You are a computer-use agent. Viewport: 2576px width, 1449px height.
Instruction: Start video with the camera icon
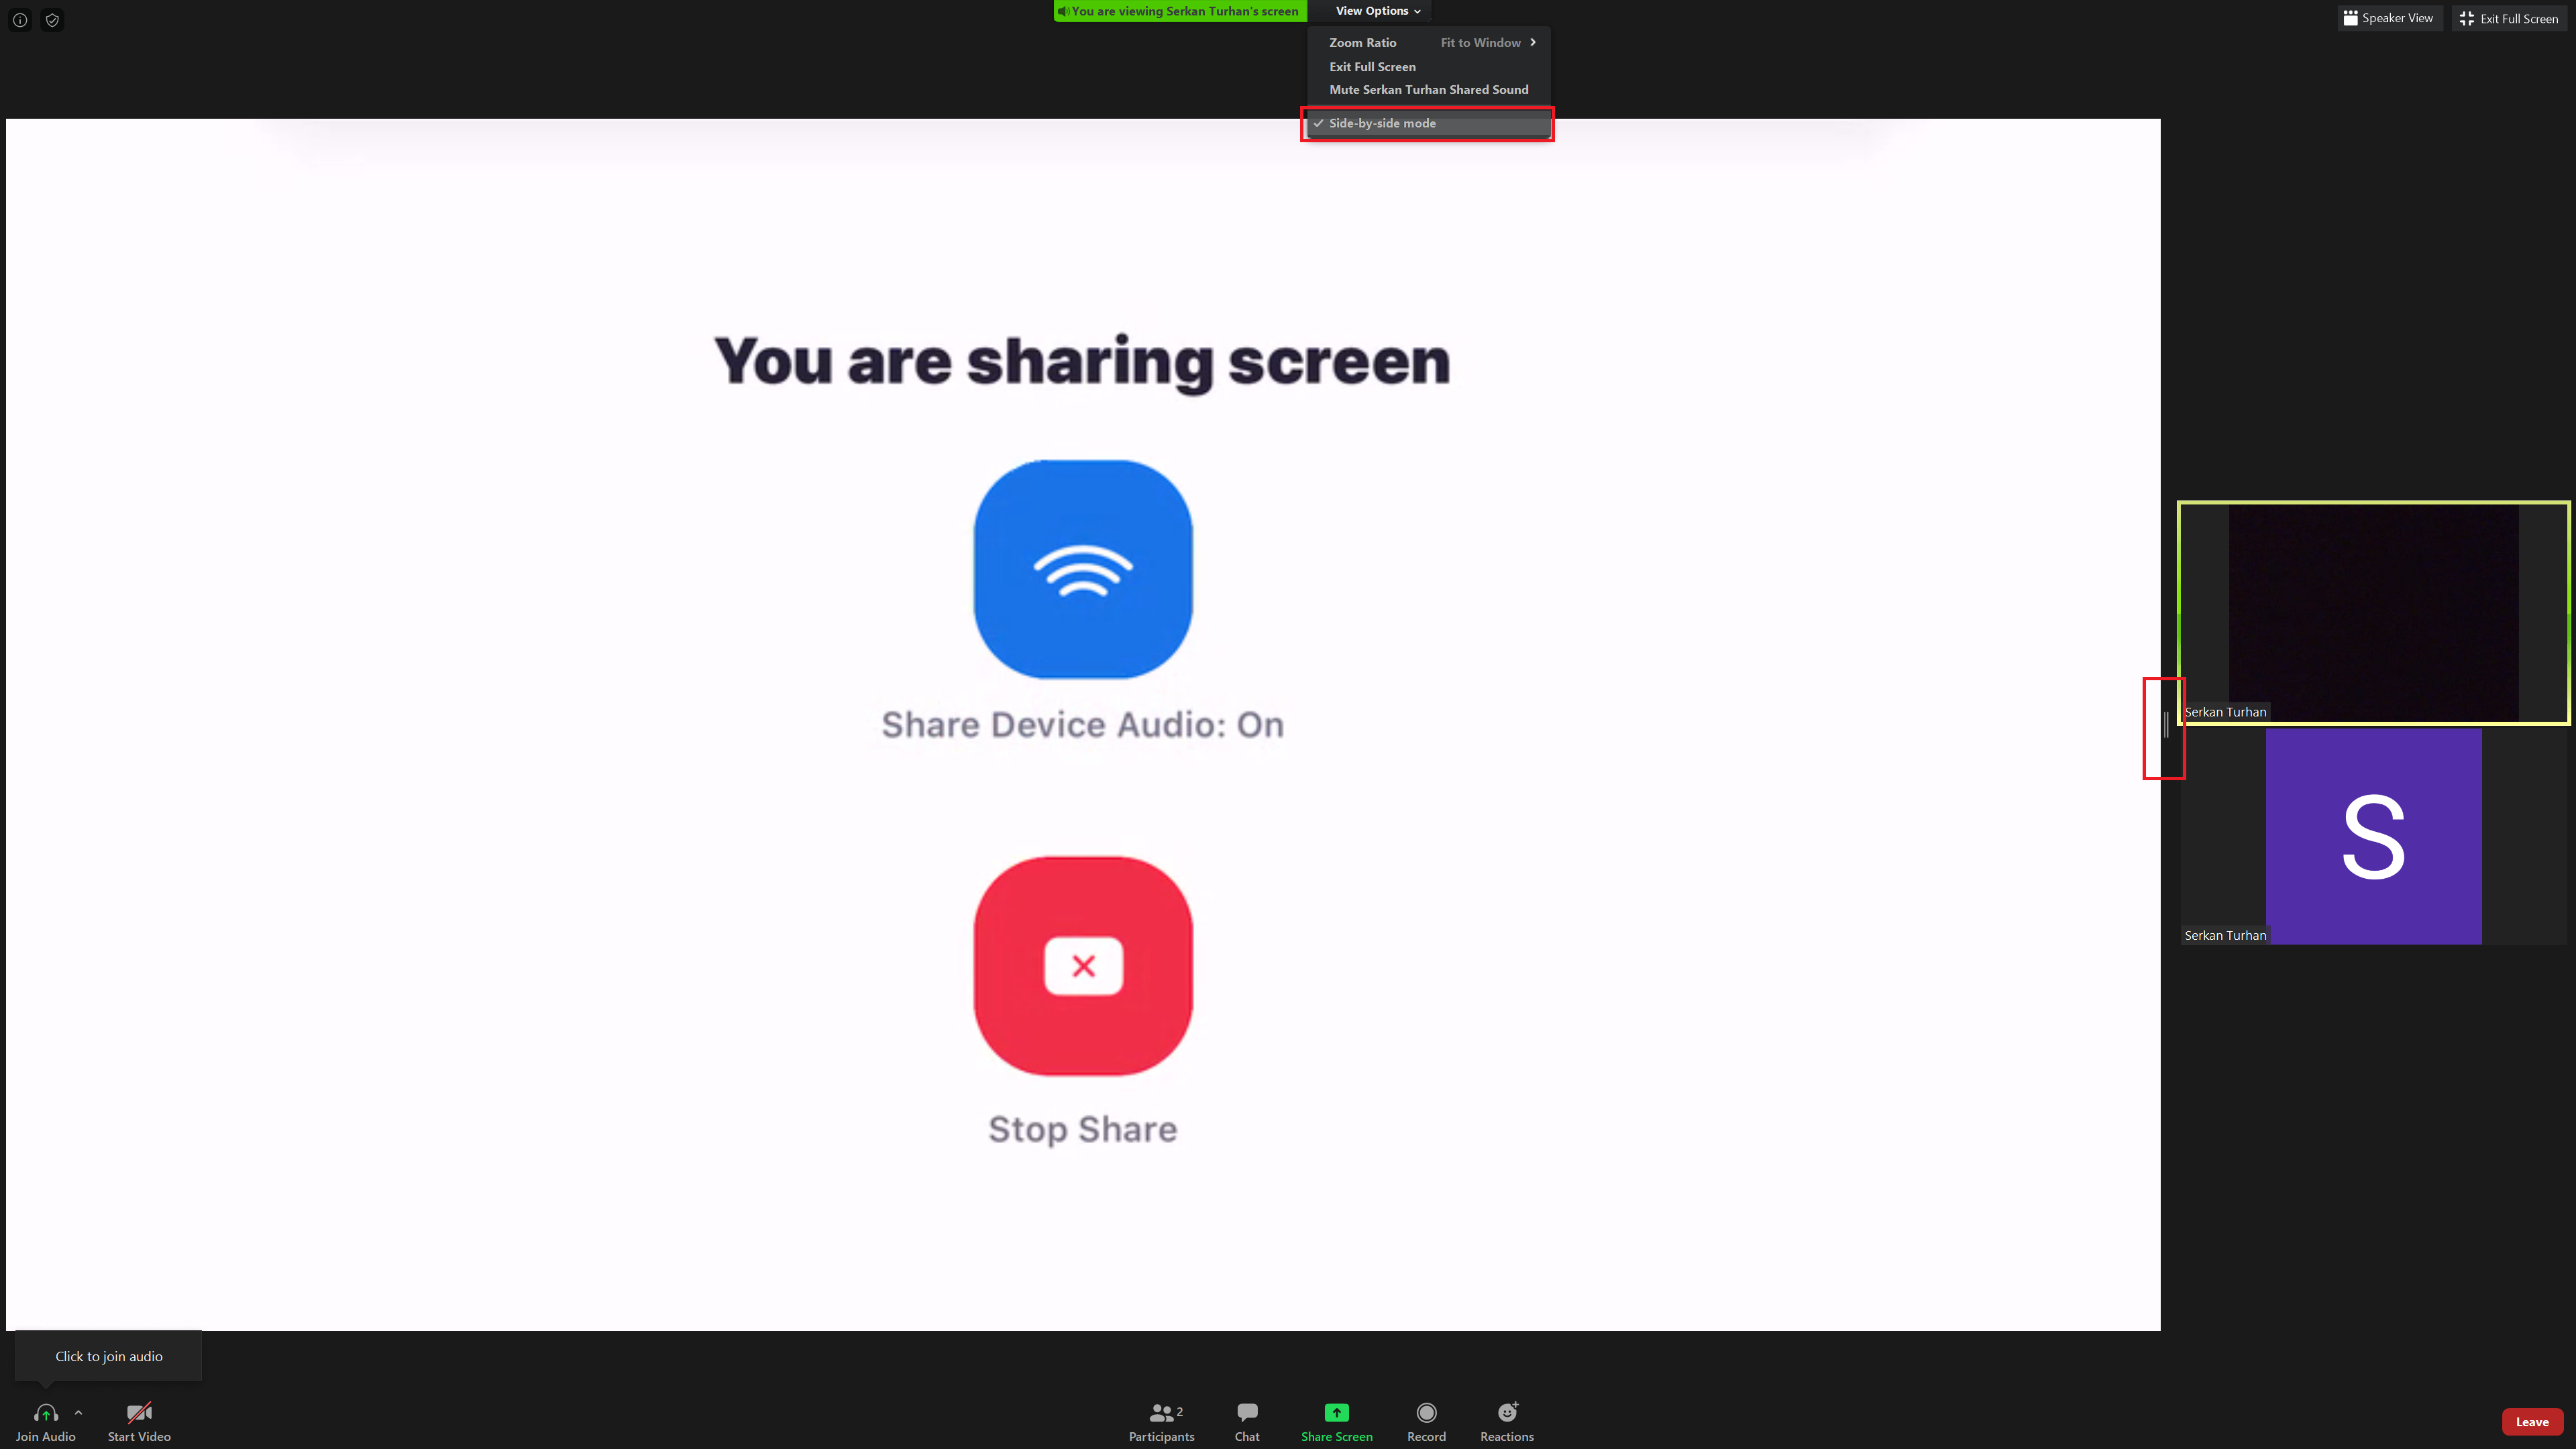[x=139, y=1412]
